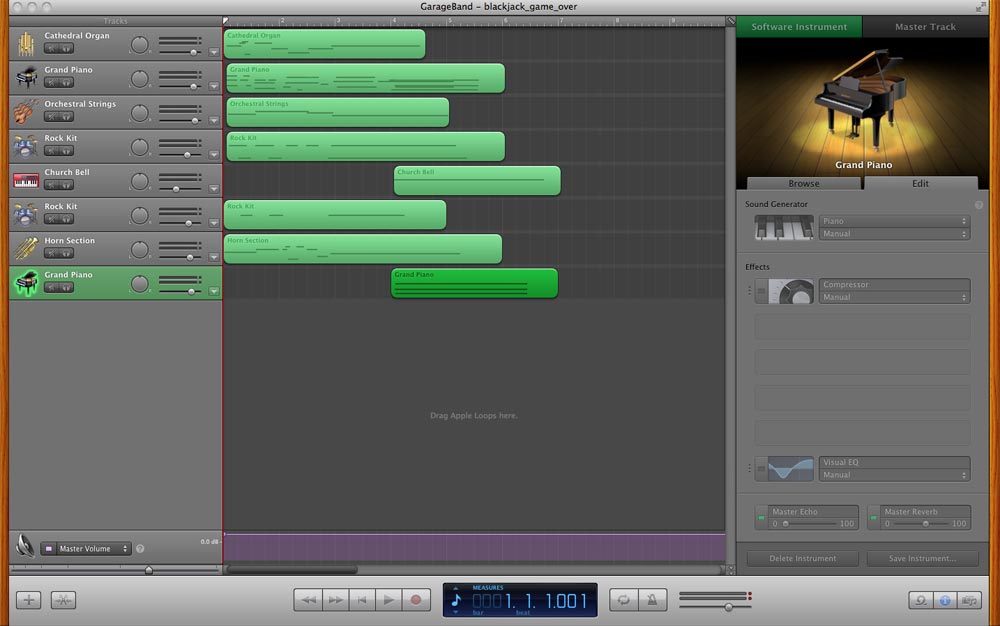Toggle the Metronome button
This screenshot has width=1000, height=626.
652,600
